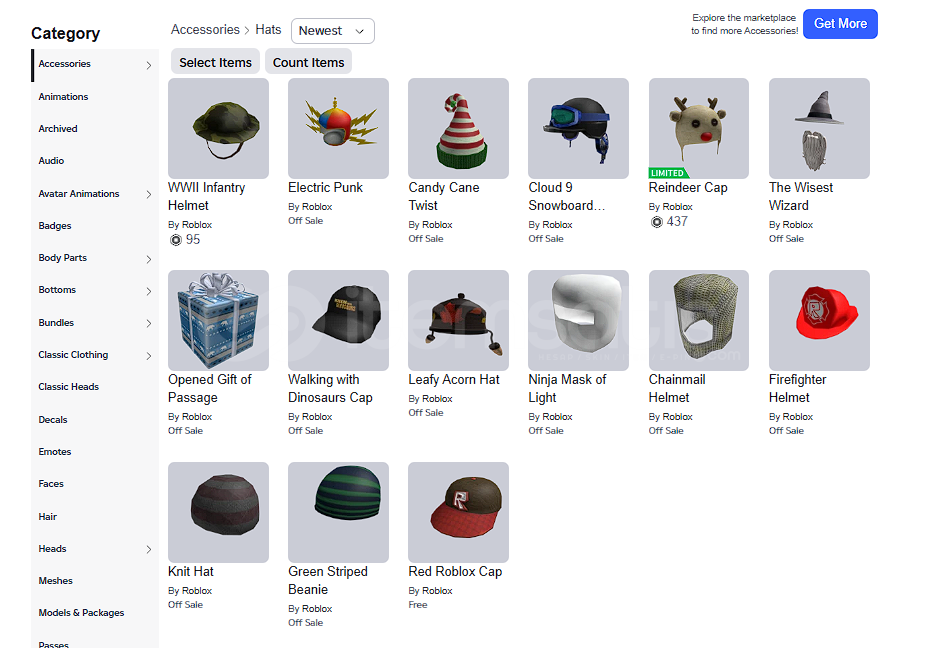Click the Robux icon next to 95

click(176, 240)
